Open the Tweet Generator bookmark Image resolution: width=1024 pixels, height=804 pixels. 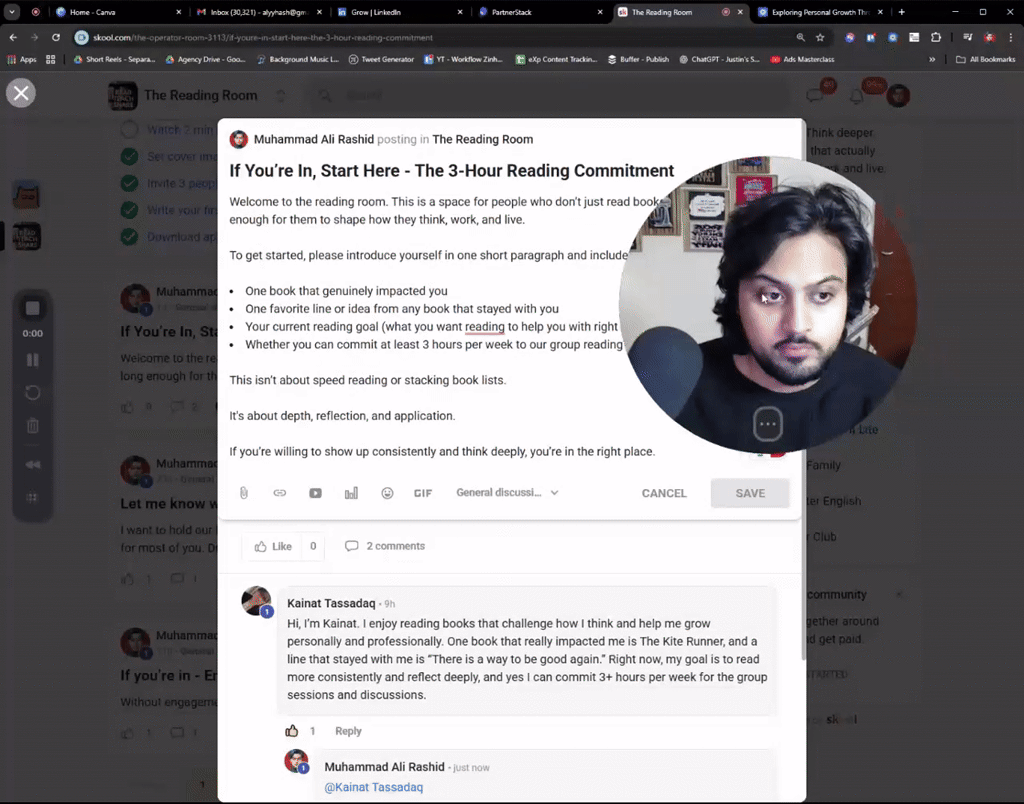[x=381, y=59]
